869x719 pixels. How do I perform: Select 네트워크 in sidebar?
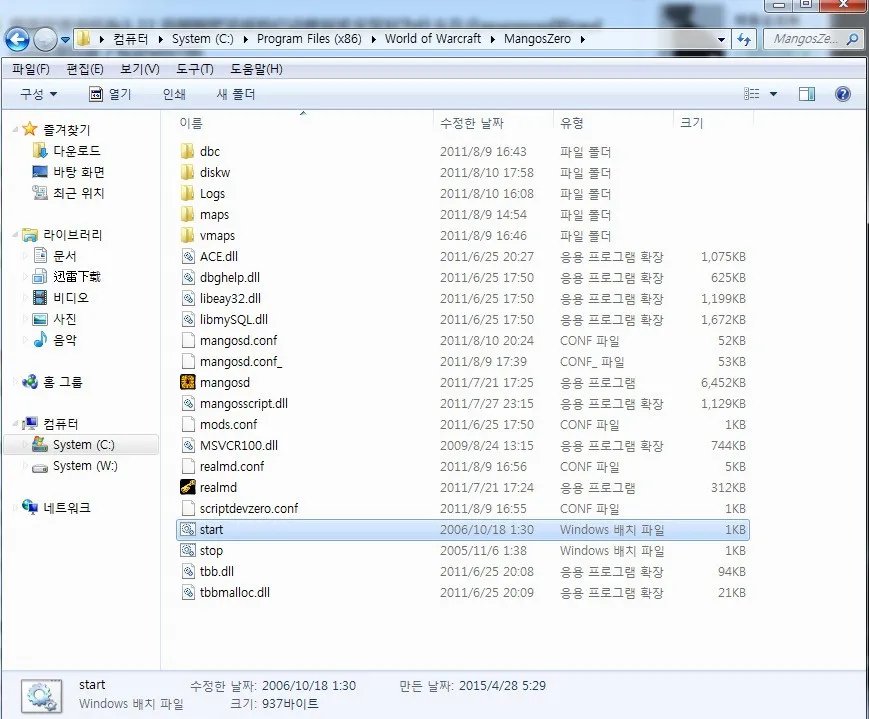66,507
